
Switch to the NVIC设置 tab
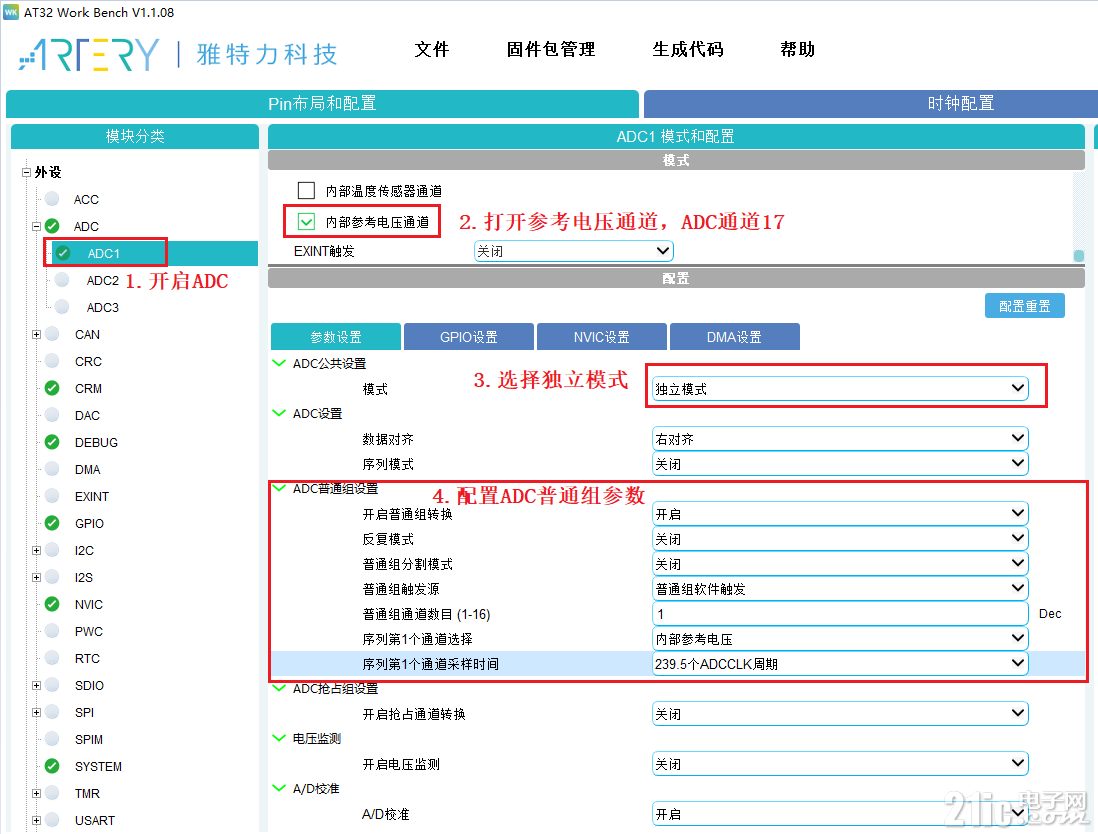point(602,337)
